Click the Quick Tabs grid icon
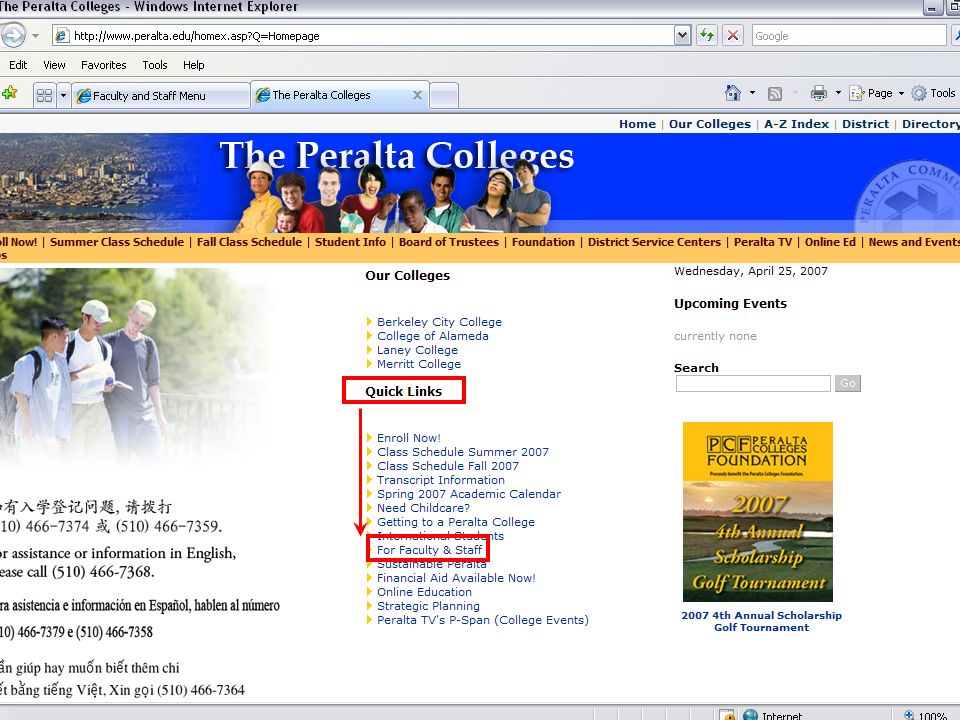This screenshot has width=960, height=720. point(45,96)
